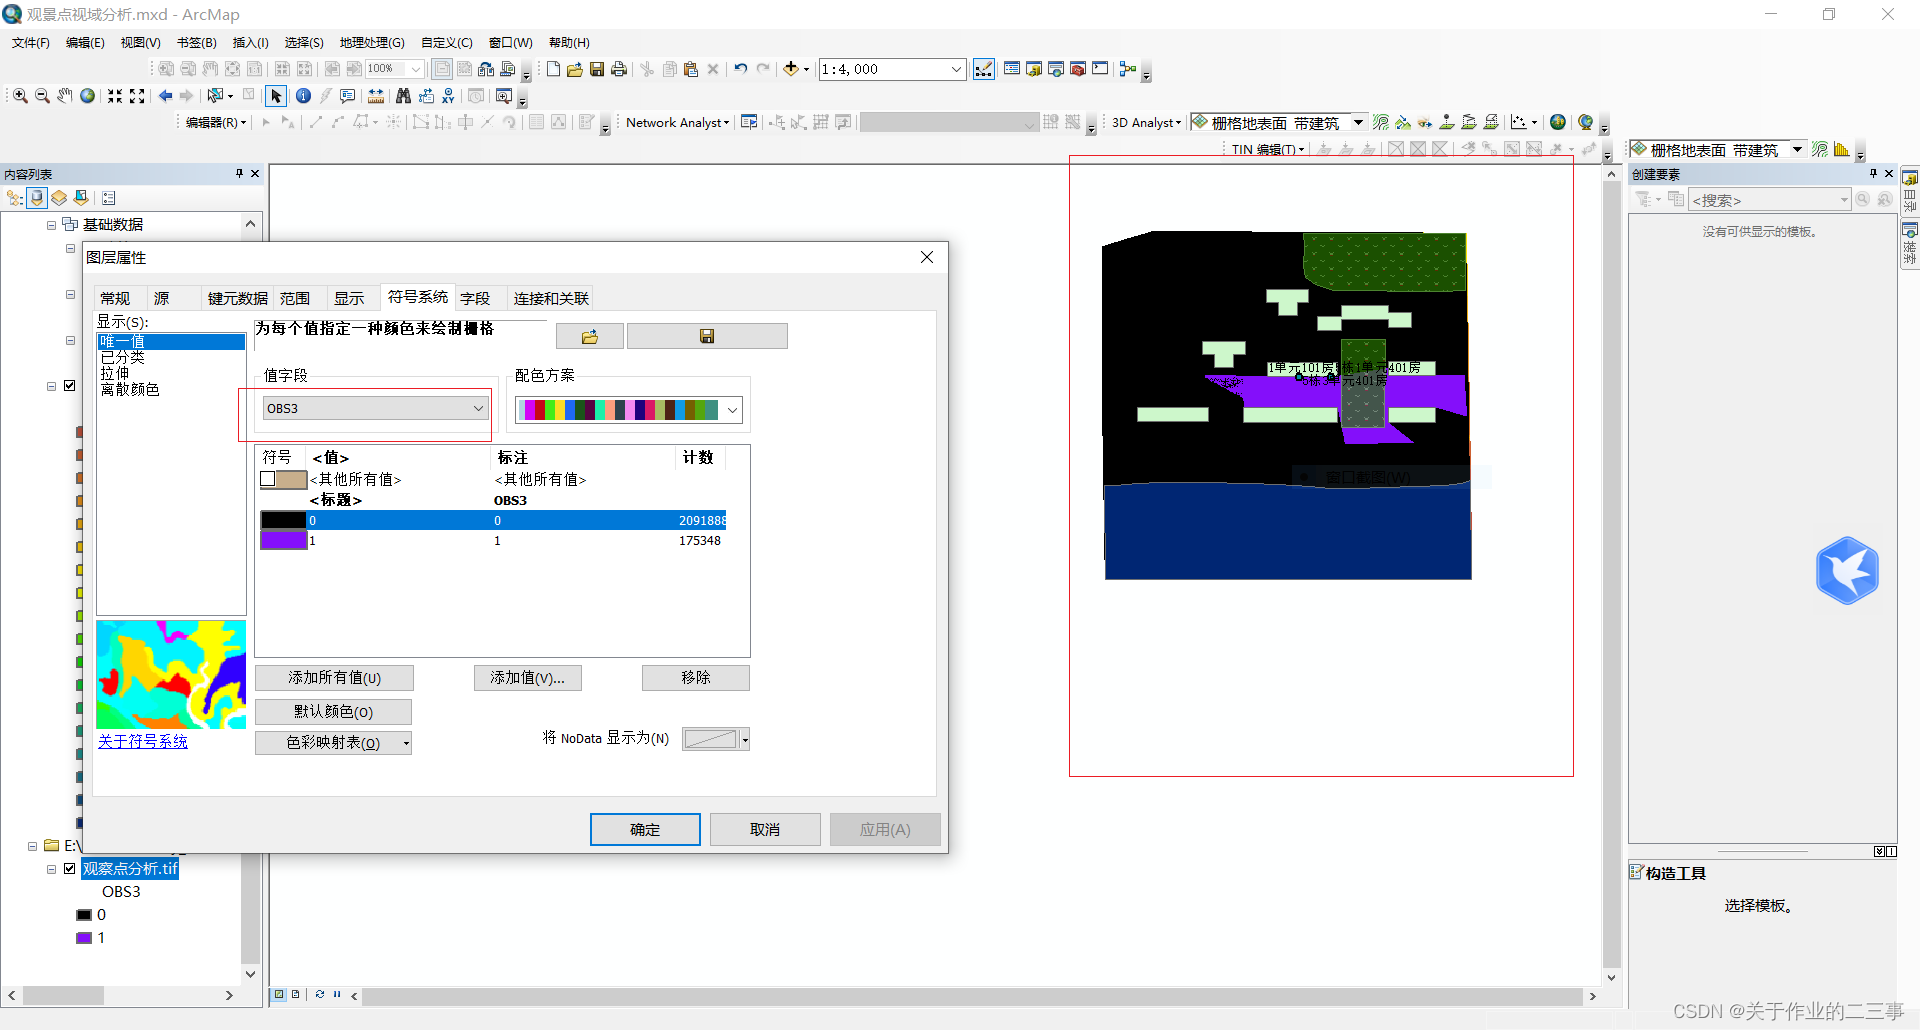Click the 创建要素 search field

[x=1770, y=200]
